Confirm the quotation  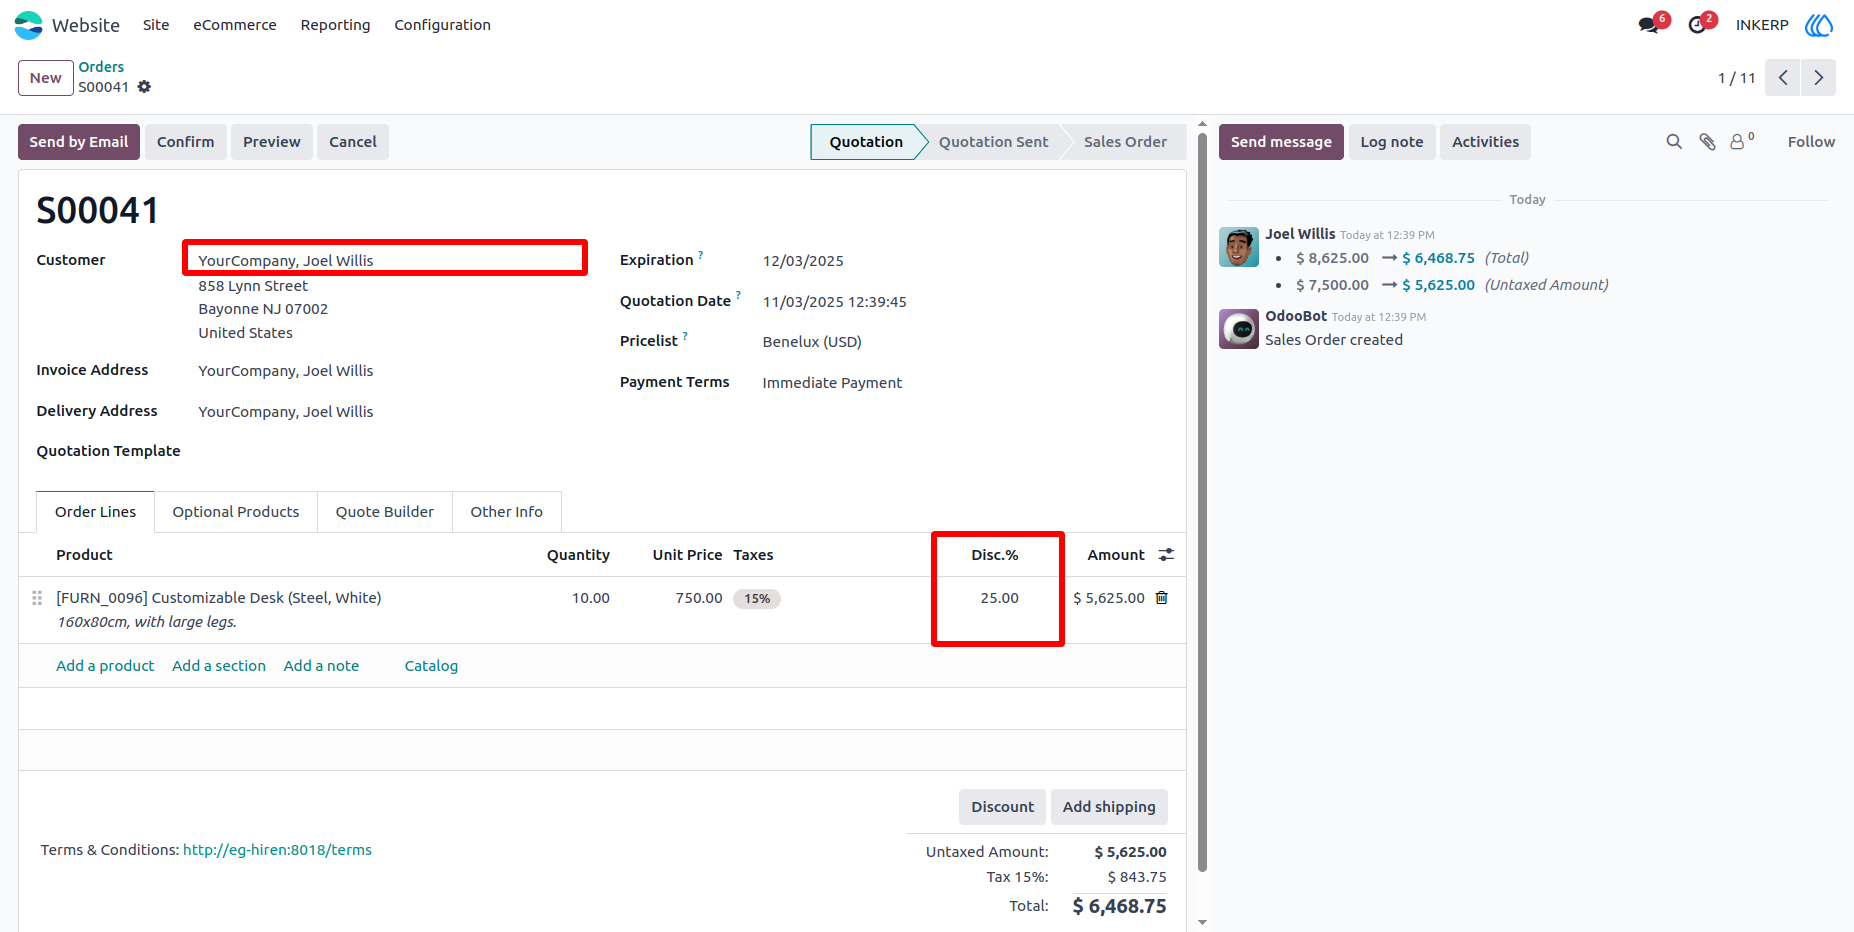click(x=186, y=142)
